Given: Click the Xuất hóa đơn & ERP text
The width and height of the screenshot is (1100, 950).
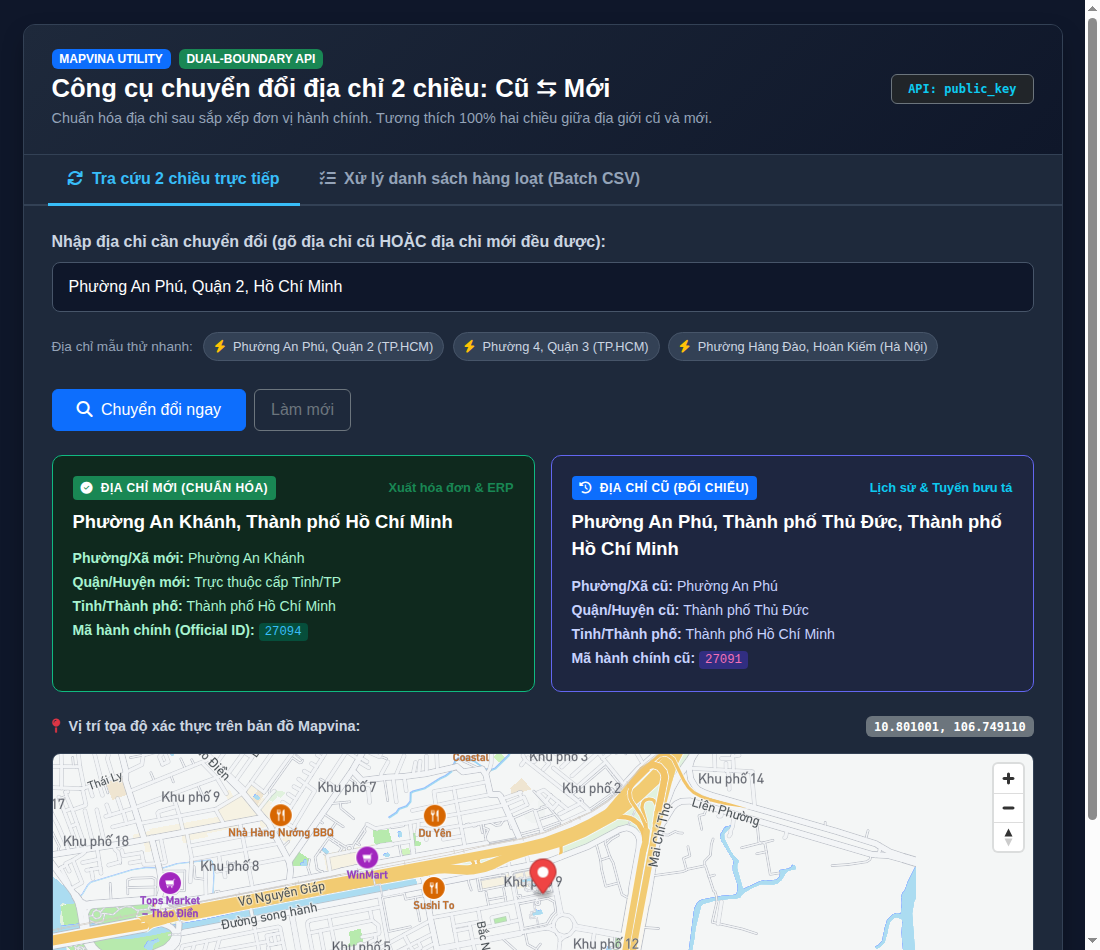Looking at the screenshot, I should 451,488.
